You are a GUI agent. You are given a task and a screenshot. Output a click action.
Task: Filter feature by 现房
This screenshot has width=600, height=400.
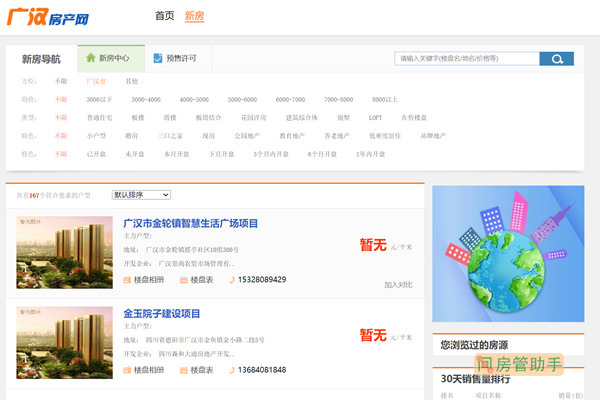pyautogui.click(x=209, y=136)
